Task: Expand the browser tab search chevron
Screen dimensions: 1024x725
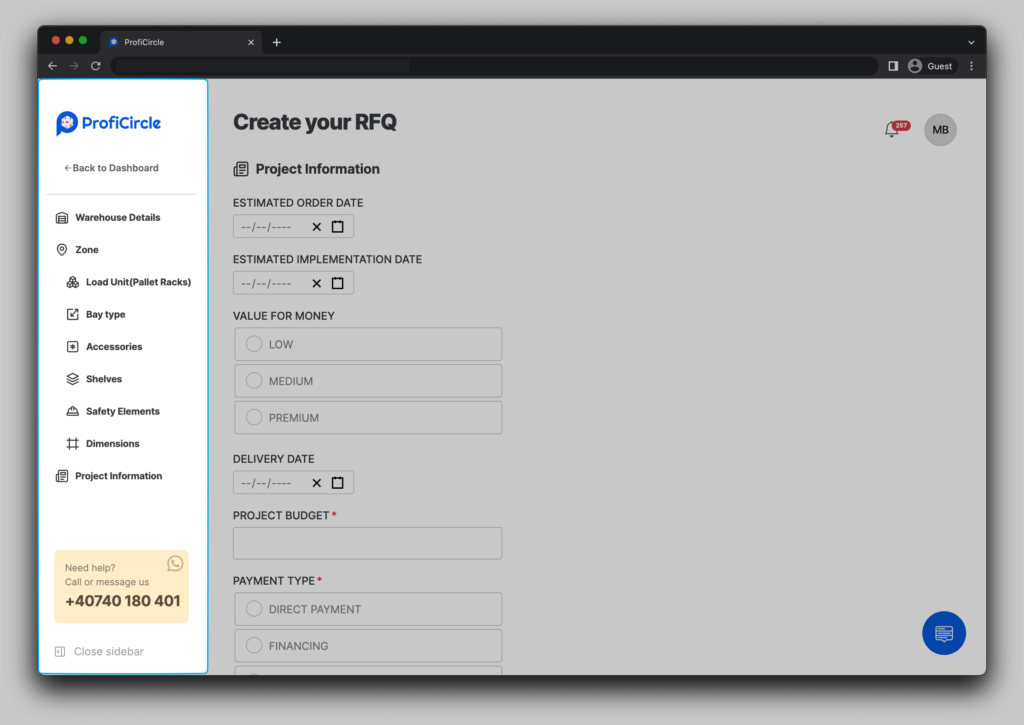Action: (x=971, y=42)
